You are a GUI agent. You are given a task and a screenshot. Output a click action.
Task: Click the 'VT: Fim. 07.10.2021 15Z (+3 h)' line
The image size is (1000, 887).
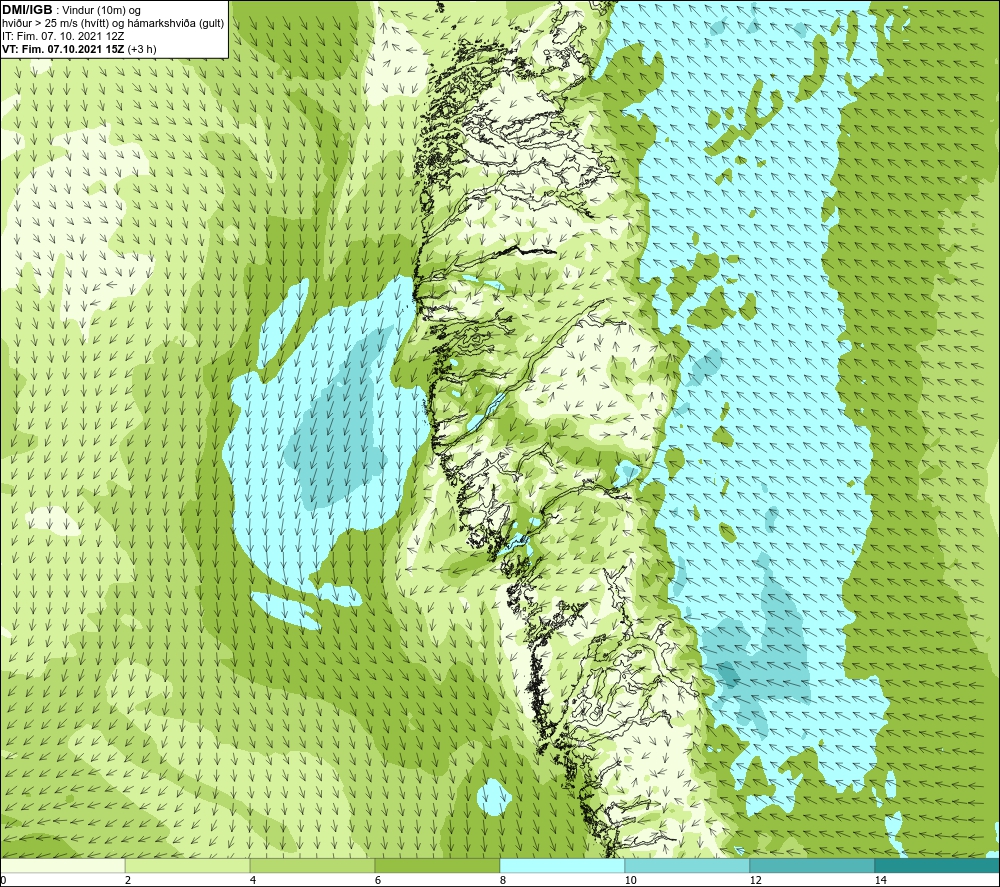tap(80, 48)
